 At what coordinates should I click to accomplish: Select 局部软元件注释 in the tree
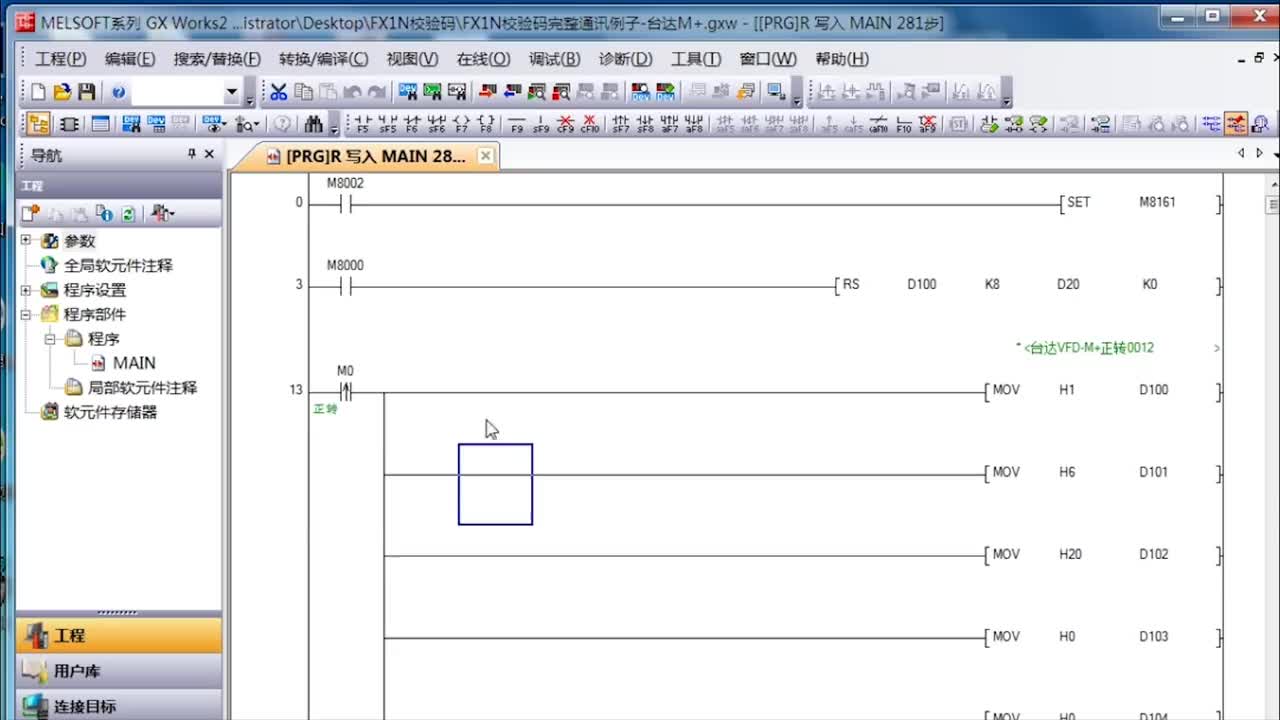[142, 388]
